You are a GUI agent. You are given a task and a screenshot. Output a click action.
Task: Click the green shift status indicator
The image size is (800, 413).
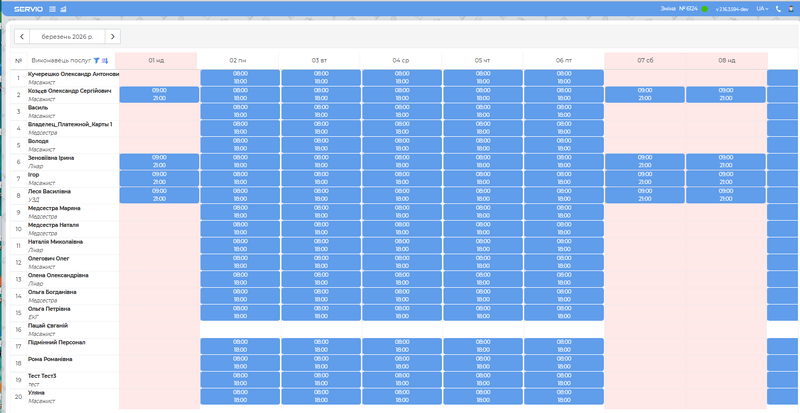(x=704, y=8)
